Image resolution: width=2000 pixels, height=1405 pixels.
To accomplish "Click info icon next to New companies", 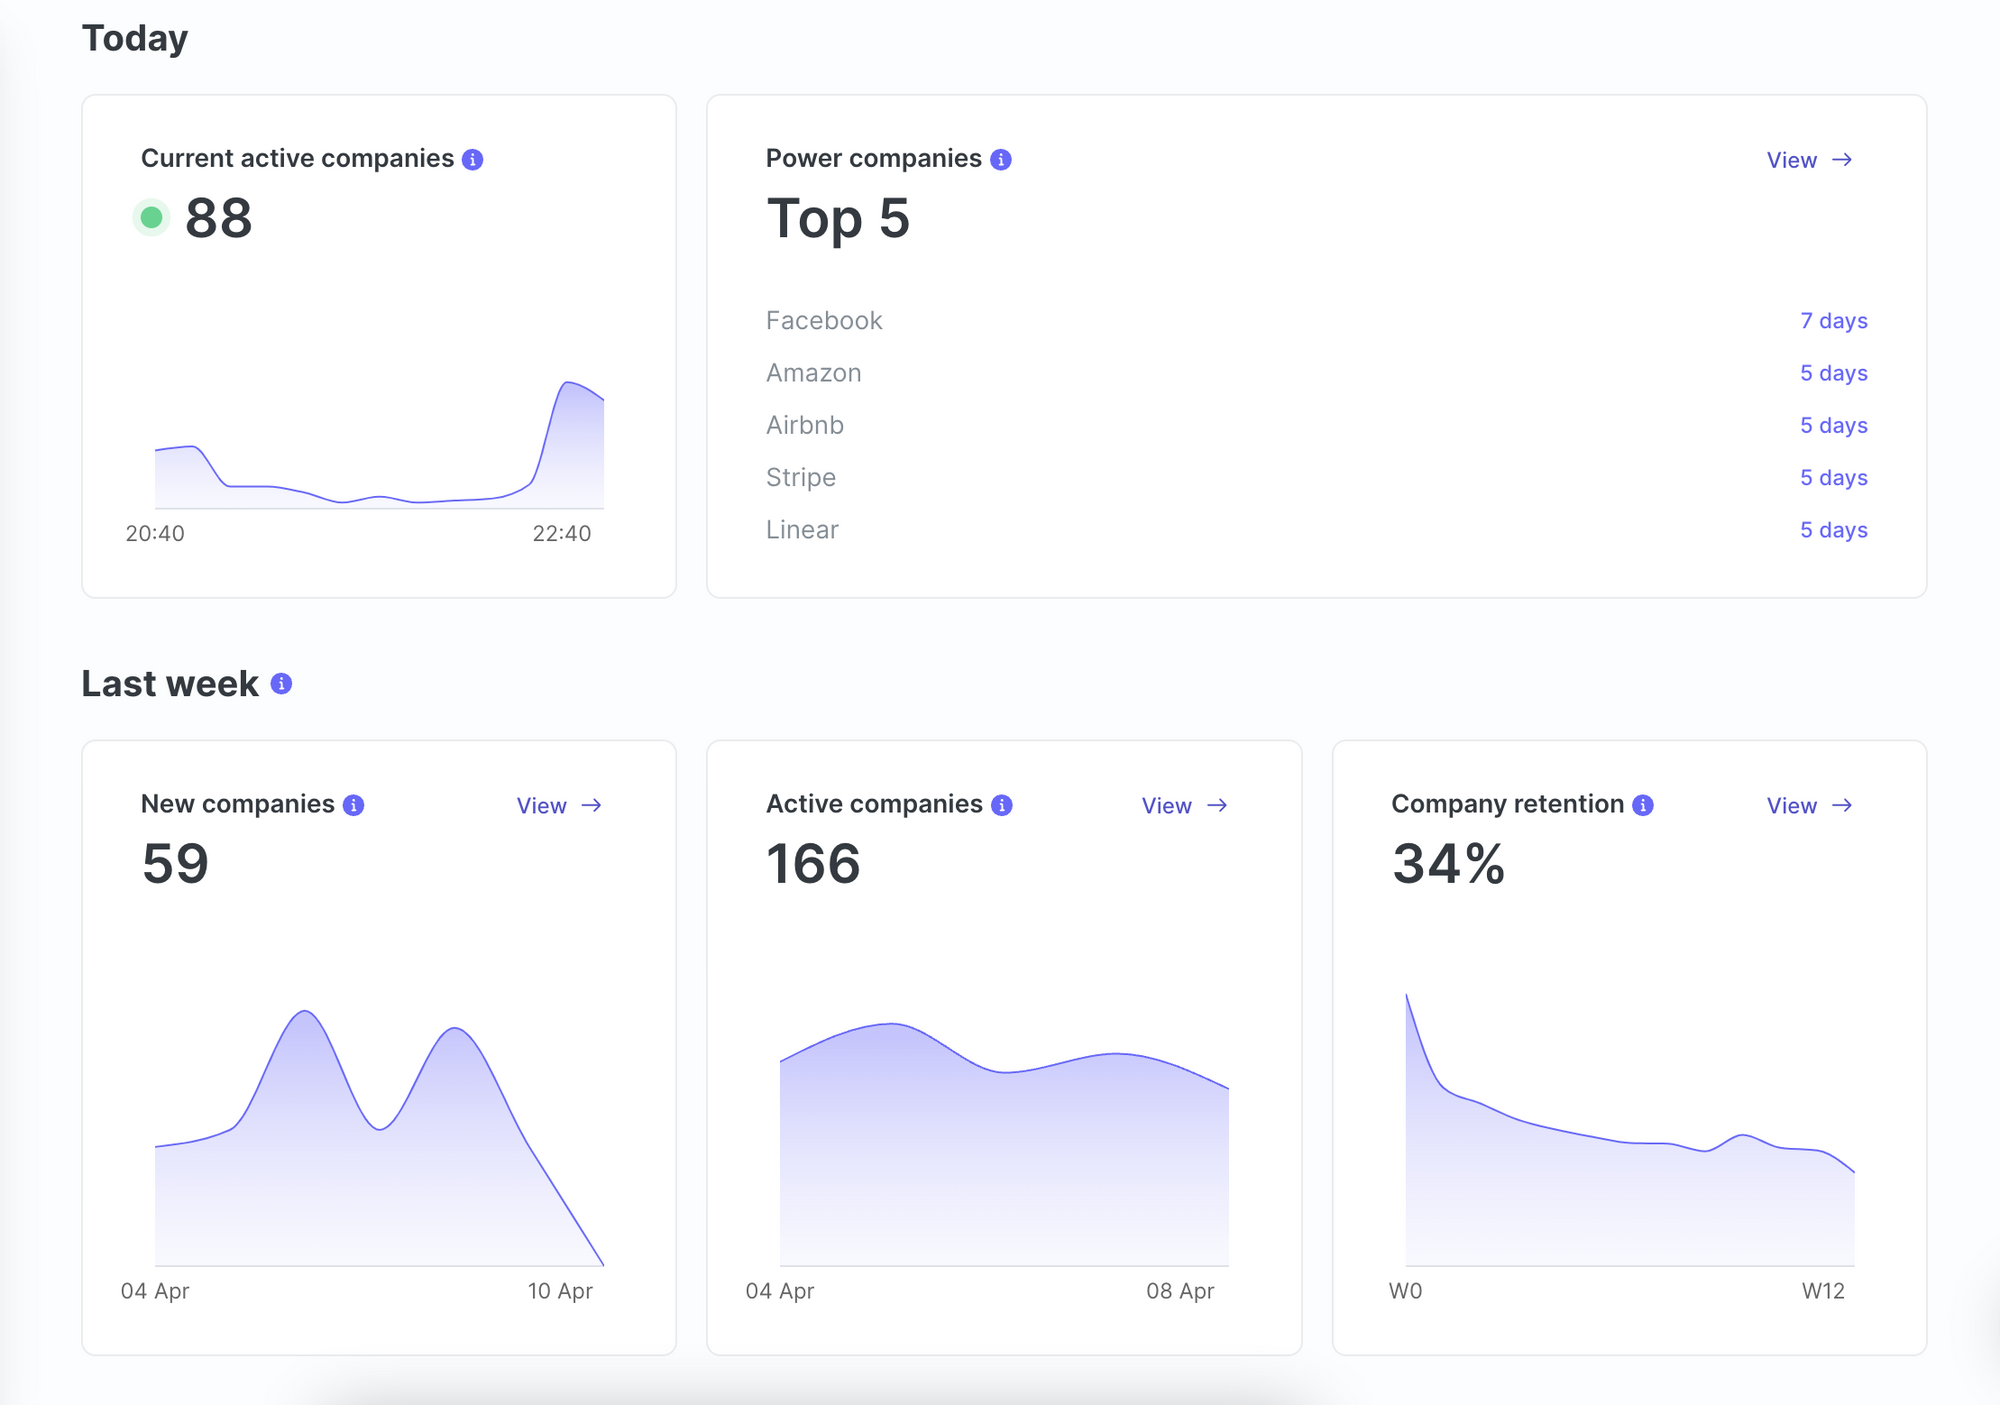I will 353,805.
